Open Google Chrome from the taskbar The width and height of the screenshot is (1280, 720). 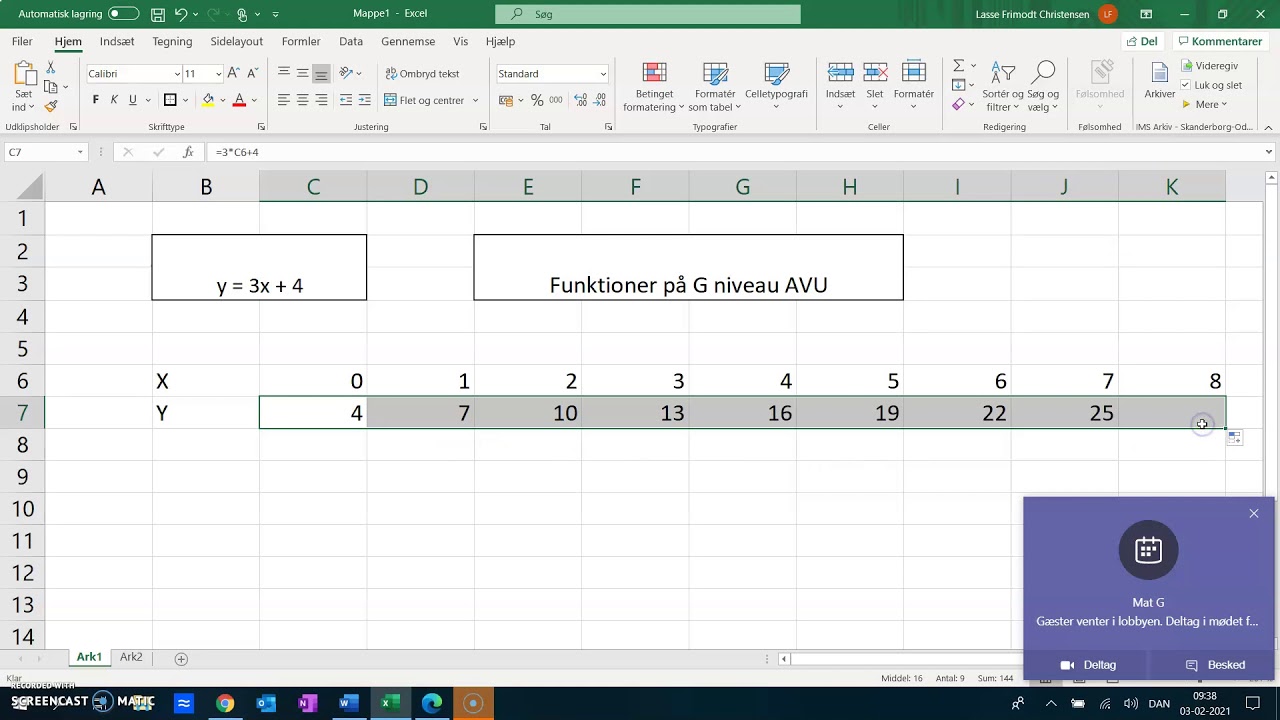[225, 704]
